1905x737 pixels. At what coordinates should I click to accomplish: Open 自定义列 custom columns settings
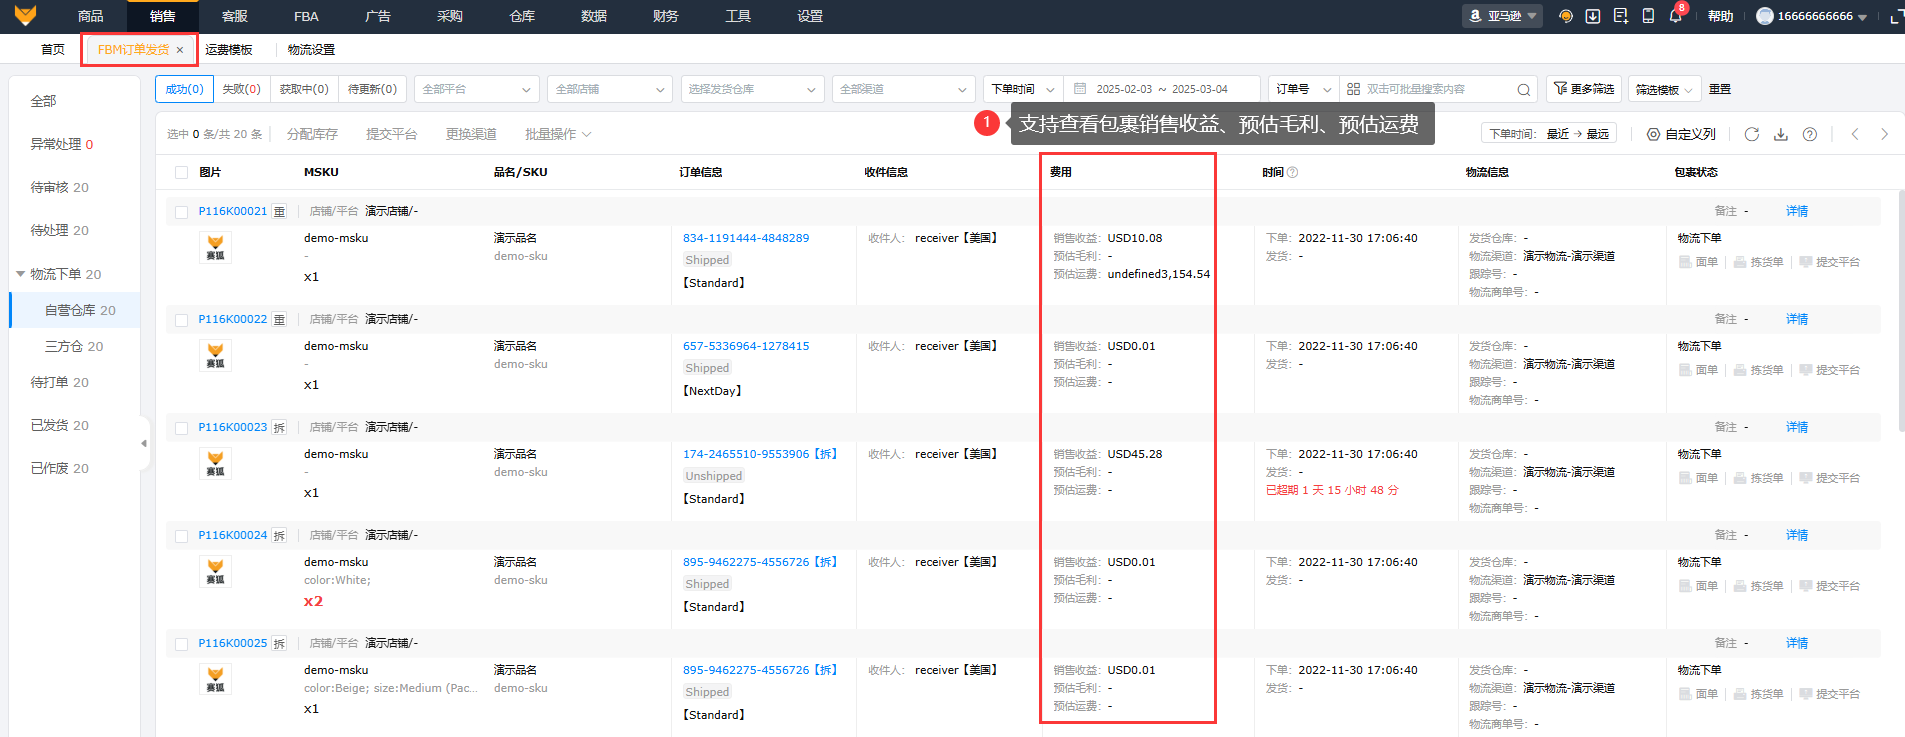pyautogui.click(x=1681, y=134)
